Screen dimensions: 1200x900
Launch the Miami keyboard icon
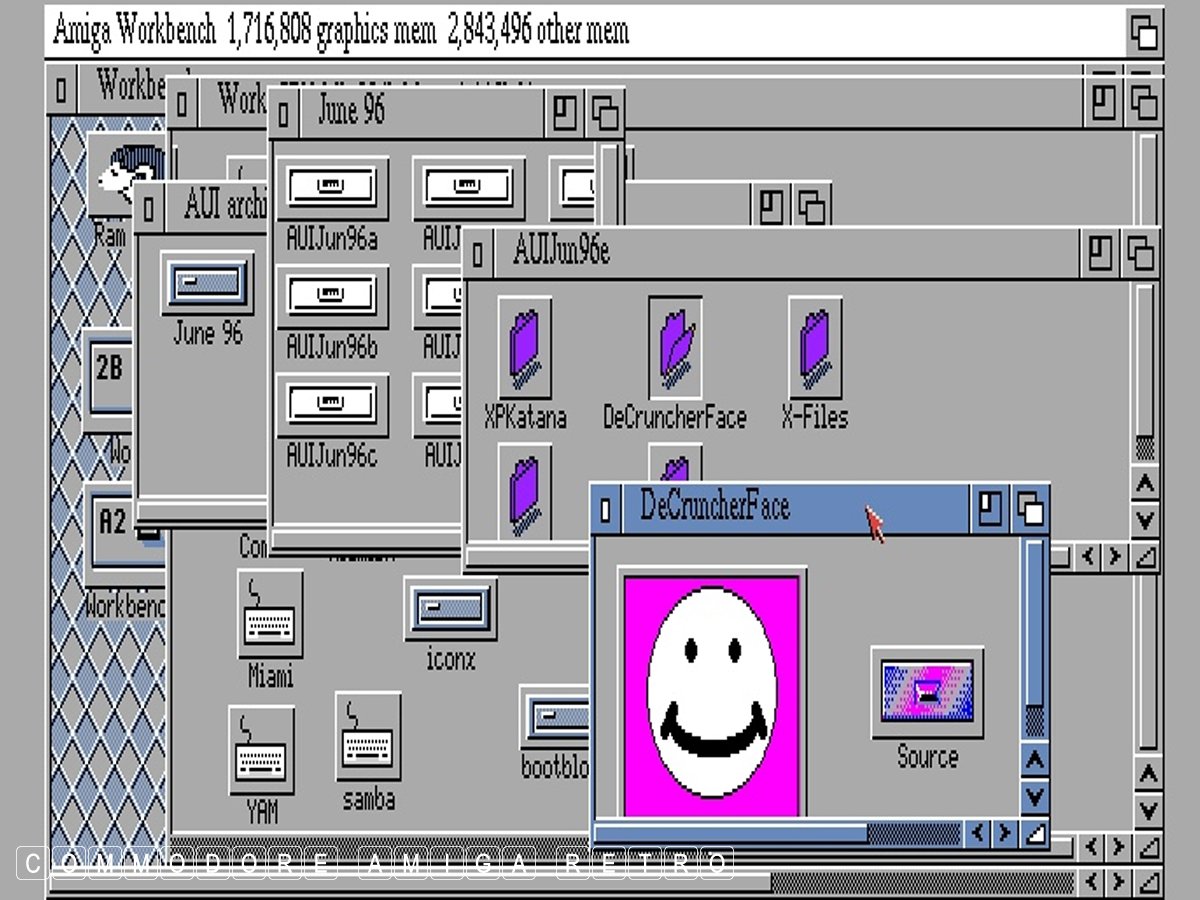(270, 614)
